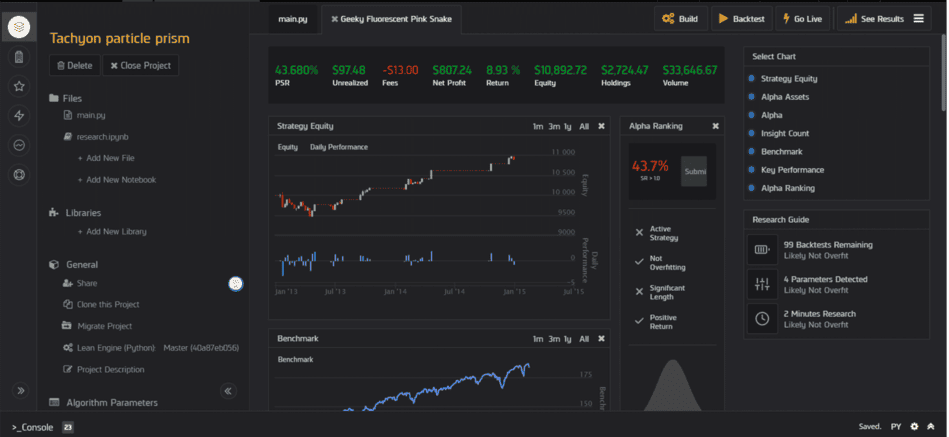Viewport: 949px width, 437px height.
Task: Open the lifebuoy support icon in sidebar
Action: tap(18, 175)
